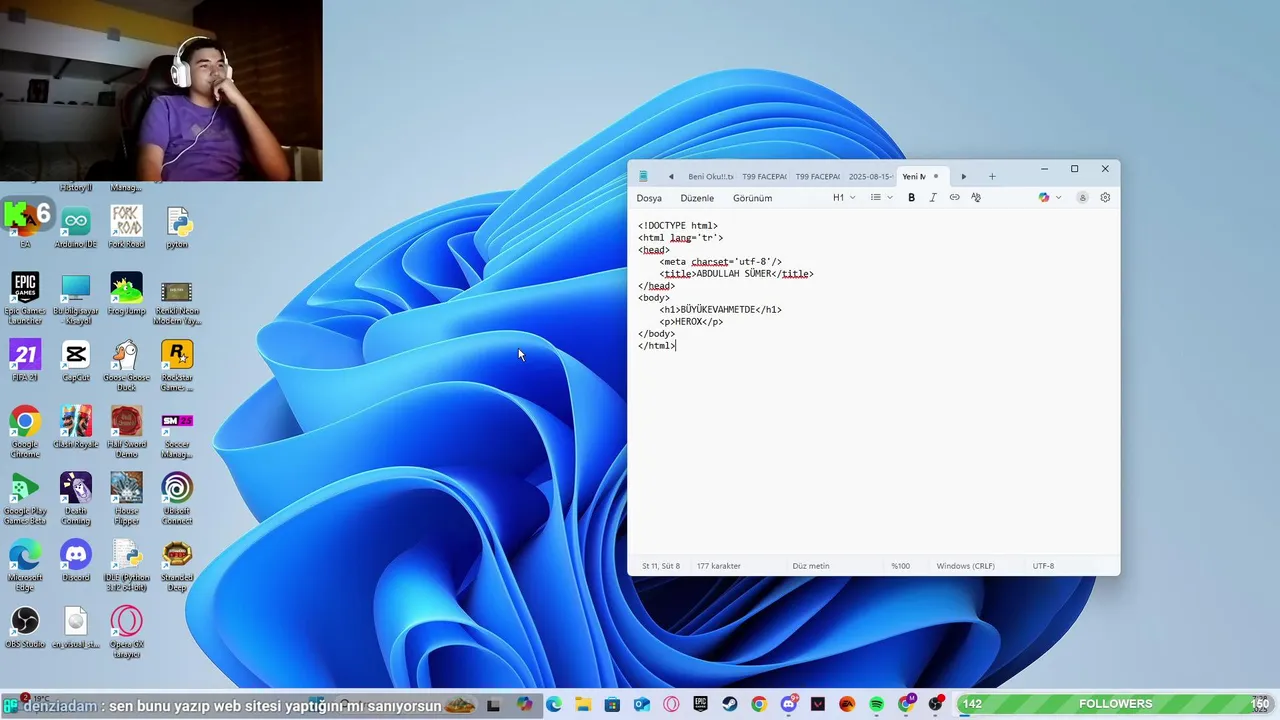Open Ubisoft Connect desktop shortcut
The image size is (1280, 720).
click(177, 499)
